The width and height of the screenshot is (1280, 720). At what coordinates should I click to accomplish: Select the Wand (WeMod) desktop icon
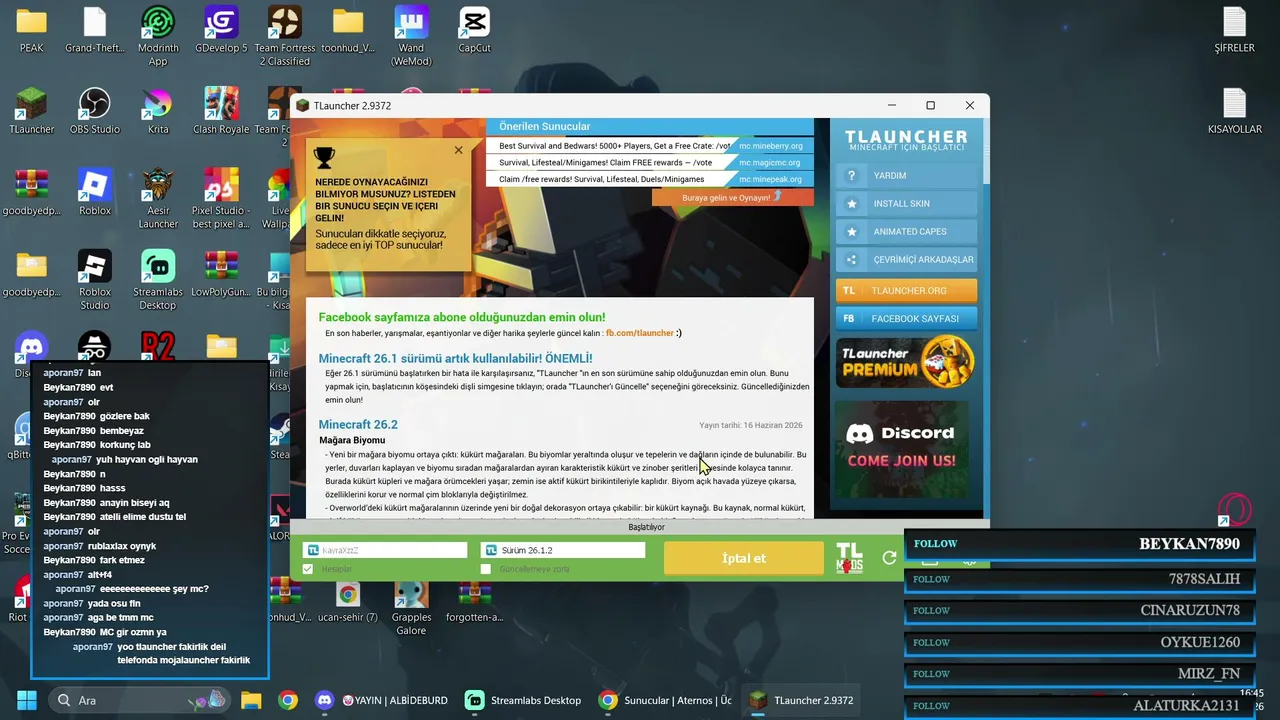[411, 36]
